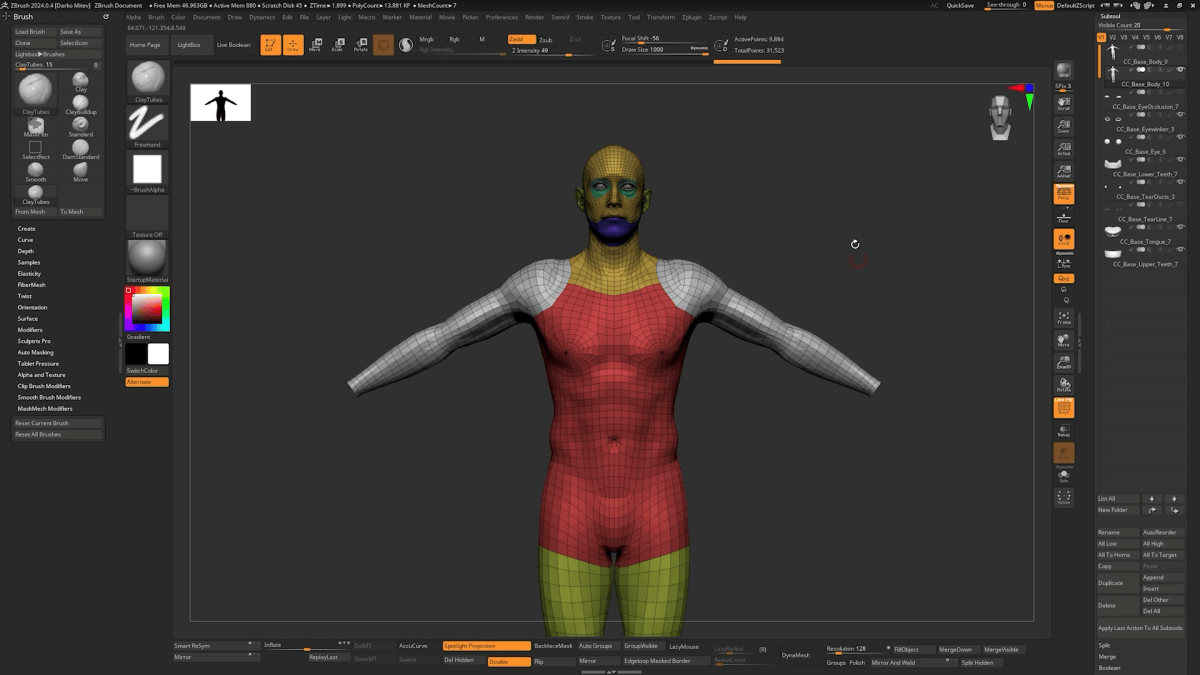The height and width of the screenshot is (675, 1200).
Task: Open the Document menu
Action: pyautogui.click(x=207, y=17)
